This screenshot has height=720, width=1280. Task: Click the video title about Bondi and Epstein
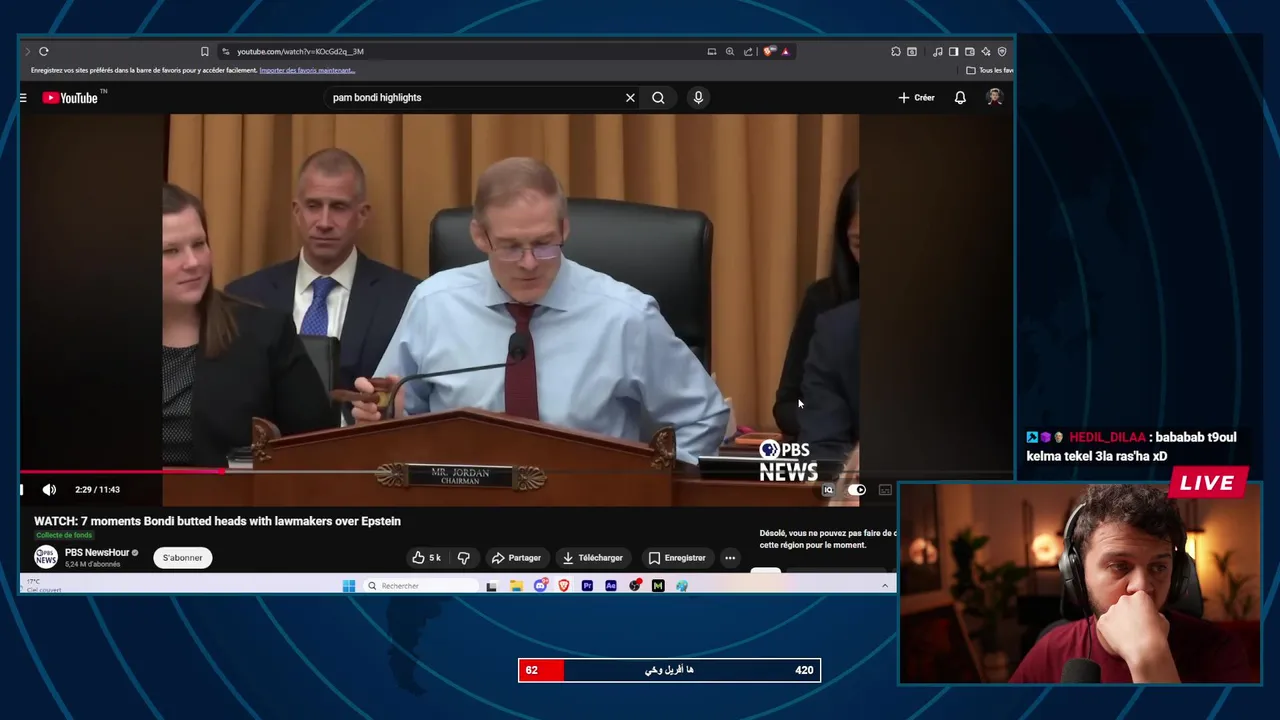click(x=217, y=521)
